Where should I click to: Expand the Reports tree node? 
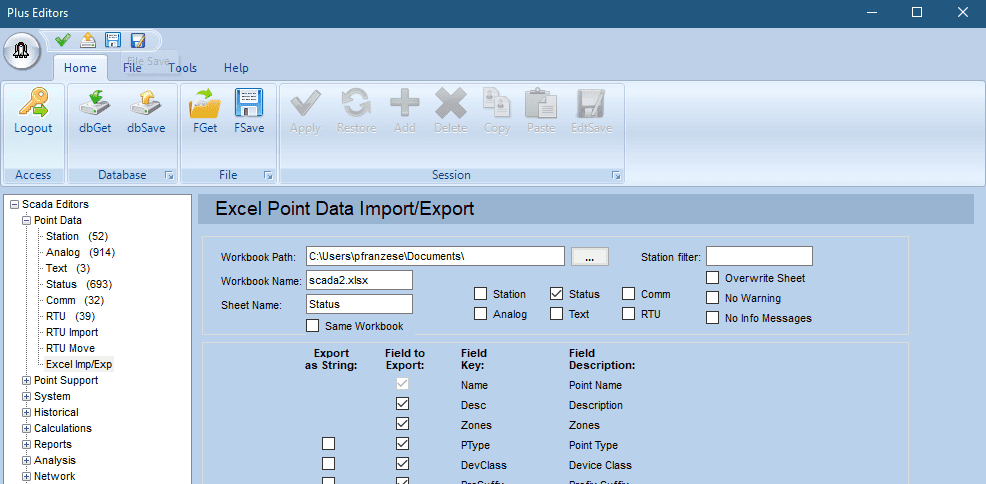(x=26, y=444)
